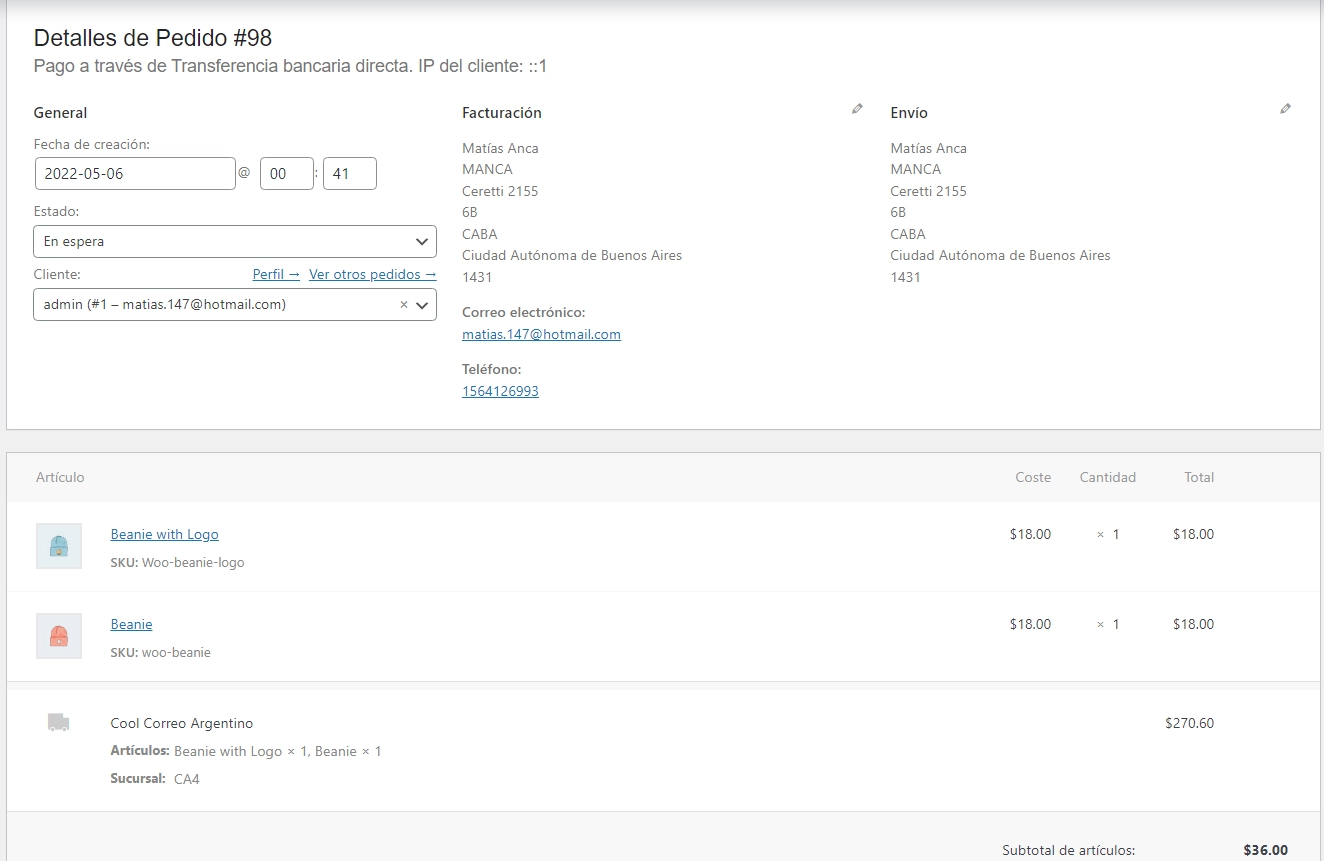Open the Estado dropdown
The height and width of the screenshot is (861, 1324).
pos(235,241)
